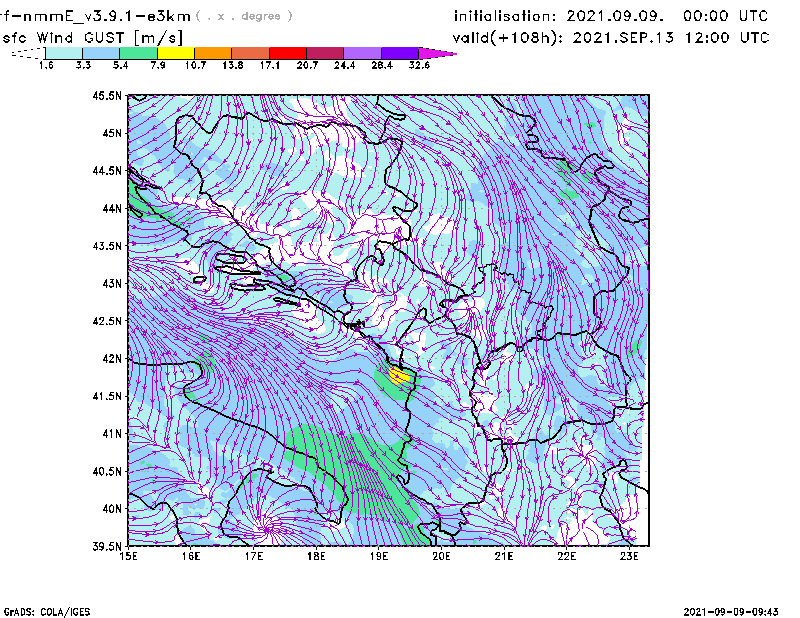Click the green 5.4–7.9 legend swatch
Viewport: 800px width, 618px height.
click(x=138, y=53)
